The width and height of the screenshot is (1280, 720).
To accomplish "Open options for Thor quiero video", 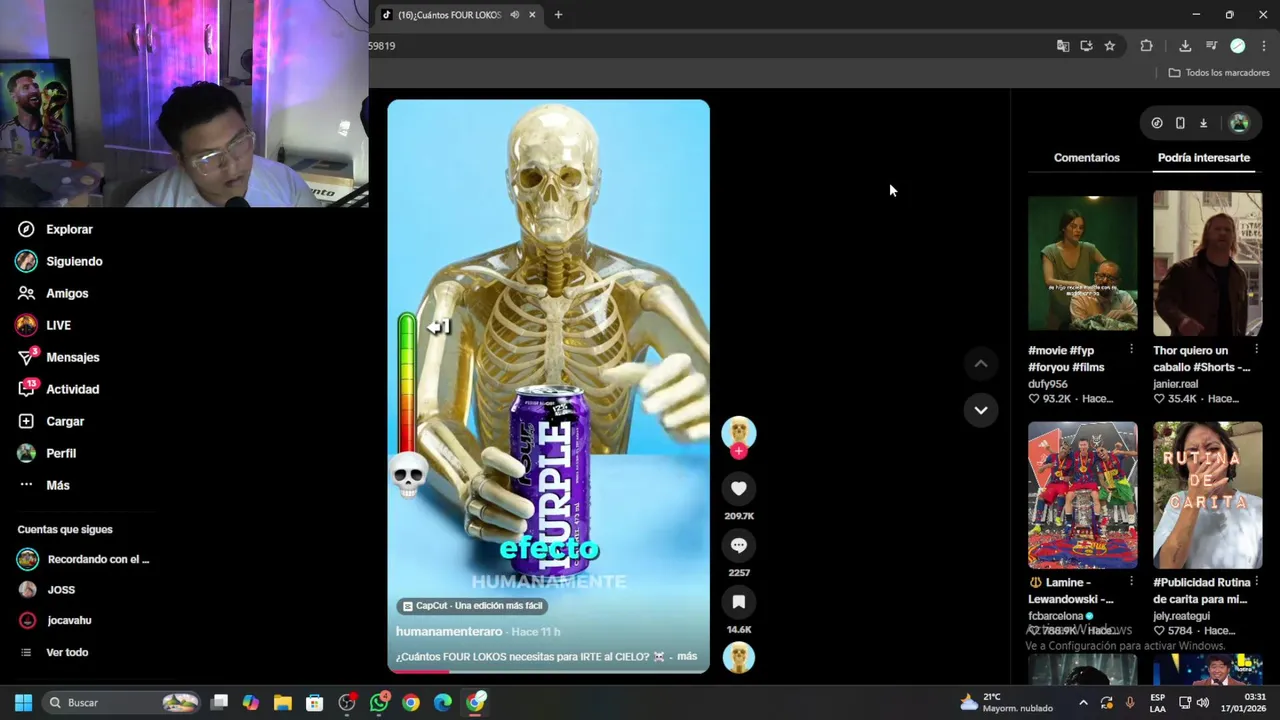I will 1256,349.
